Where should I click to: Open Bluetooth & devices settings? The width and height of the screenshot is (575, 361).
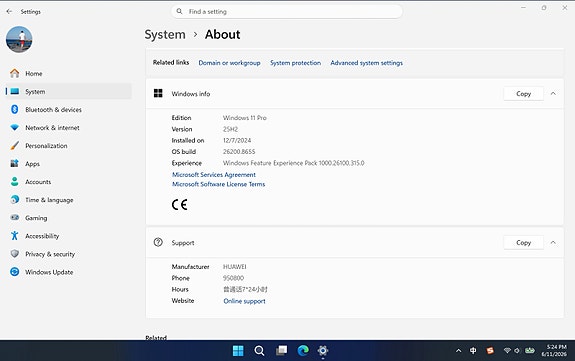click(x=69, y=110)
